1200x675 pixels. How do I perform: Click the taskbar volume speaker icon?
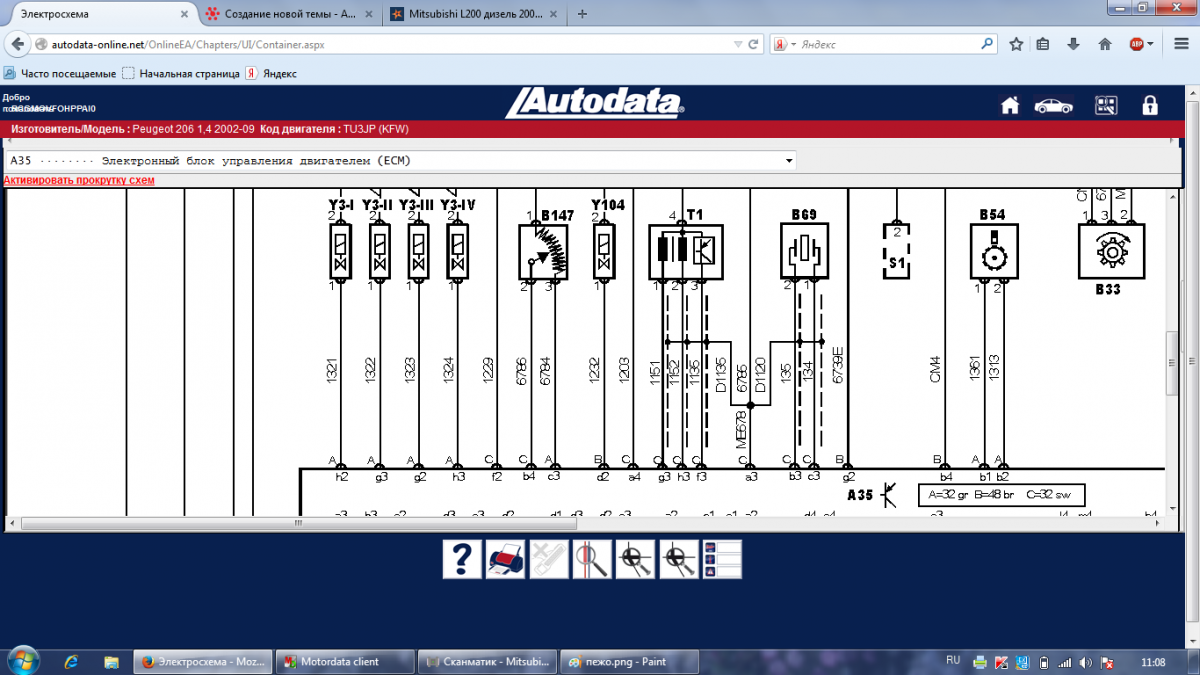tap(1086, 662)
